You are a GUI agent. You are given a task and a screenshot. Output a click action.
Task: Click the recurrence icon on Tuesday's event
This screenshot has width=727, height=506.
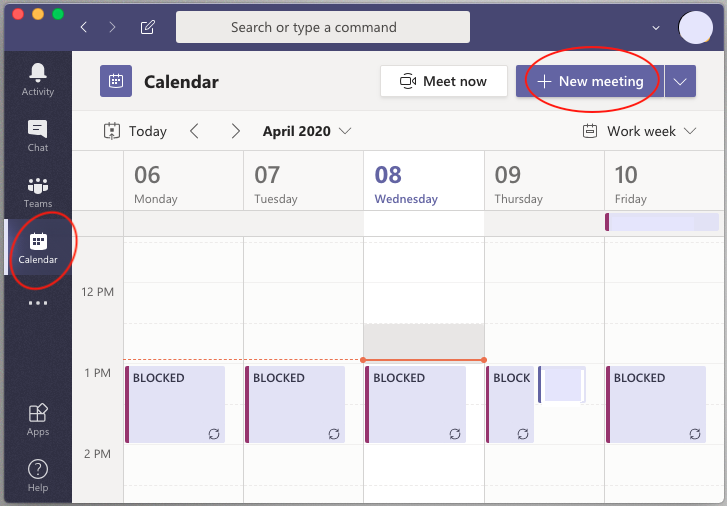pyautogui.click(x=334, y=434)
